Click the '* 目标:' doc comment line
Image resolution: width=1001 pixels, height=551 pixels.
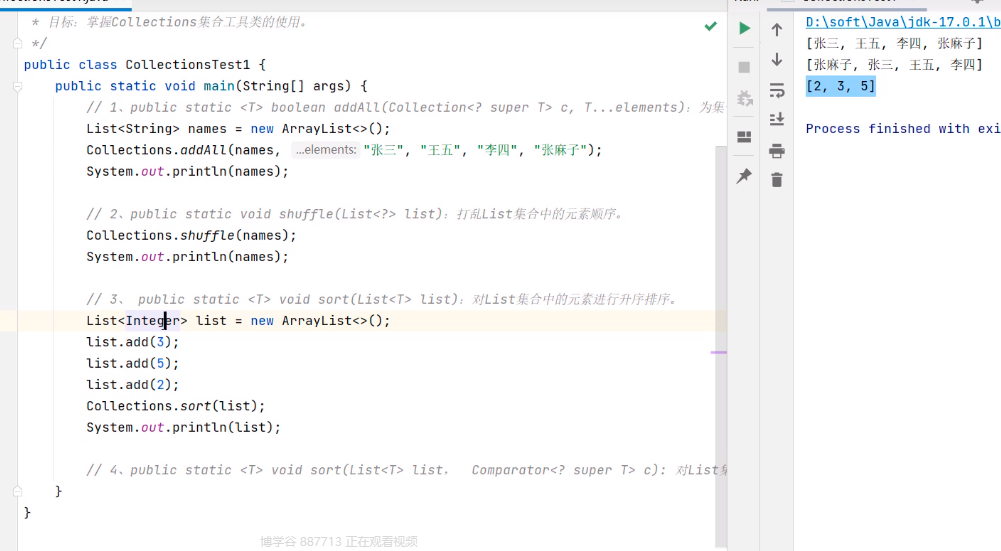(x=170, y=22)
